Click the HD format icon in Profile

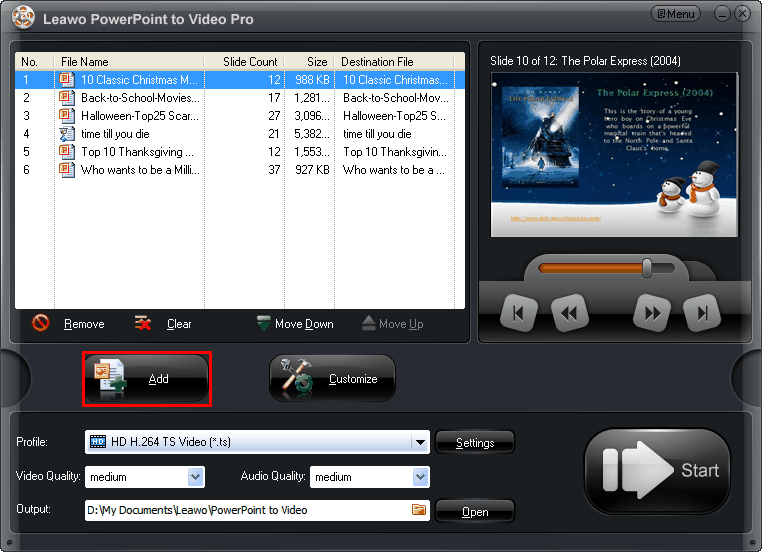pyautogui.click(x=98, y=442)
